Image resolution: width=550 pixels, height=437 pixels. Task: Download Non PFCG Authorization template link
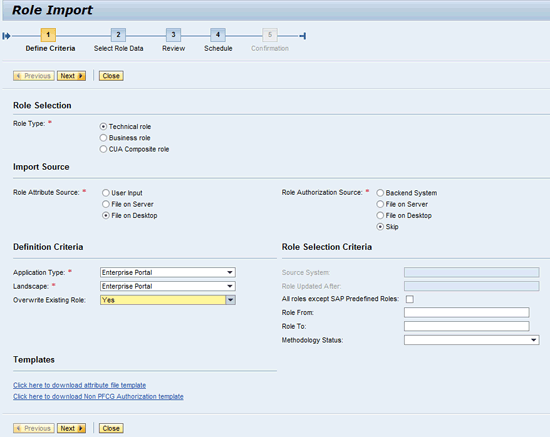click(98, 396)
